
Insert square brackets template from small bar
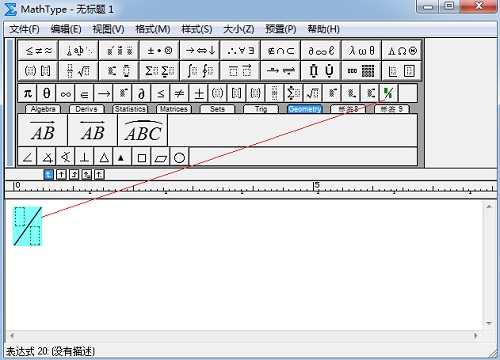coord(237,93)
